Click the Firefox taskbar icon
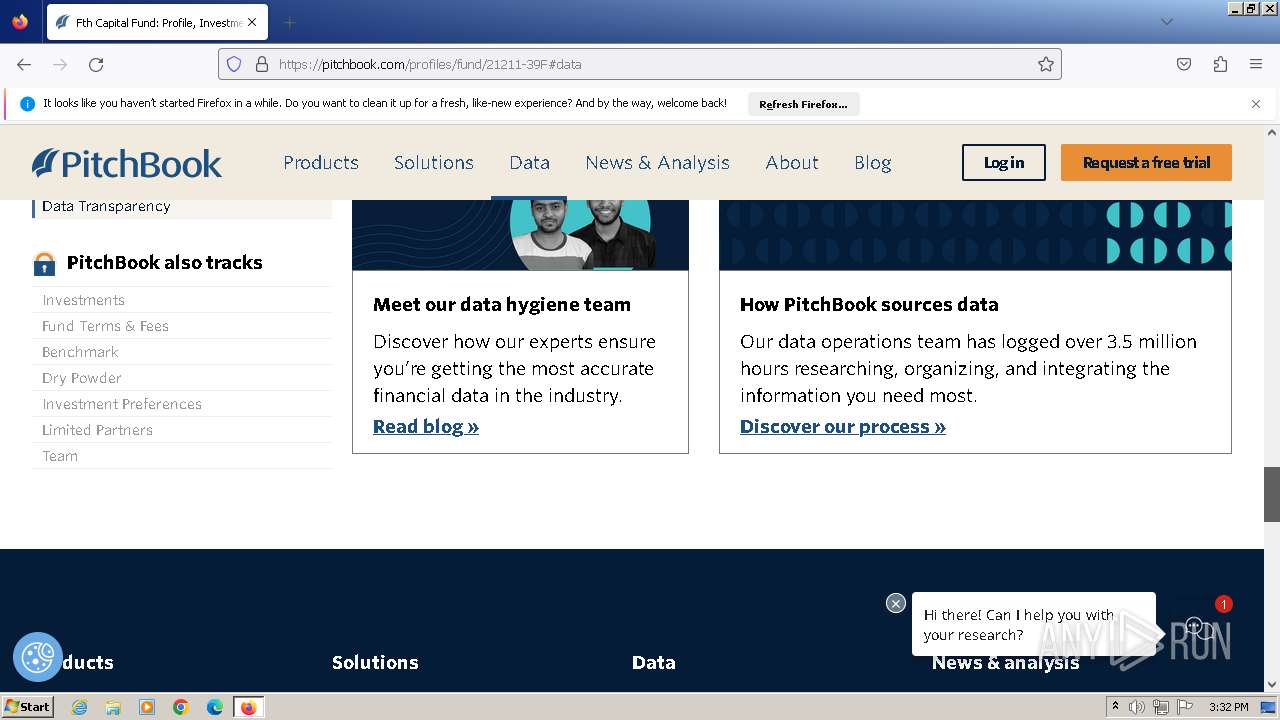This screenshot has height=720, width=1280. tap(248, 707)
